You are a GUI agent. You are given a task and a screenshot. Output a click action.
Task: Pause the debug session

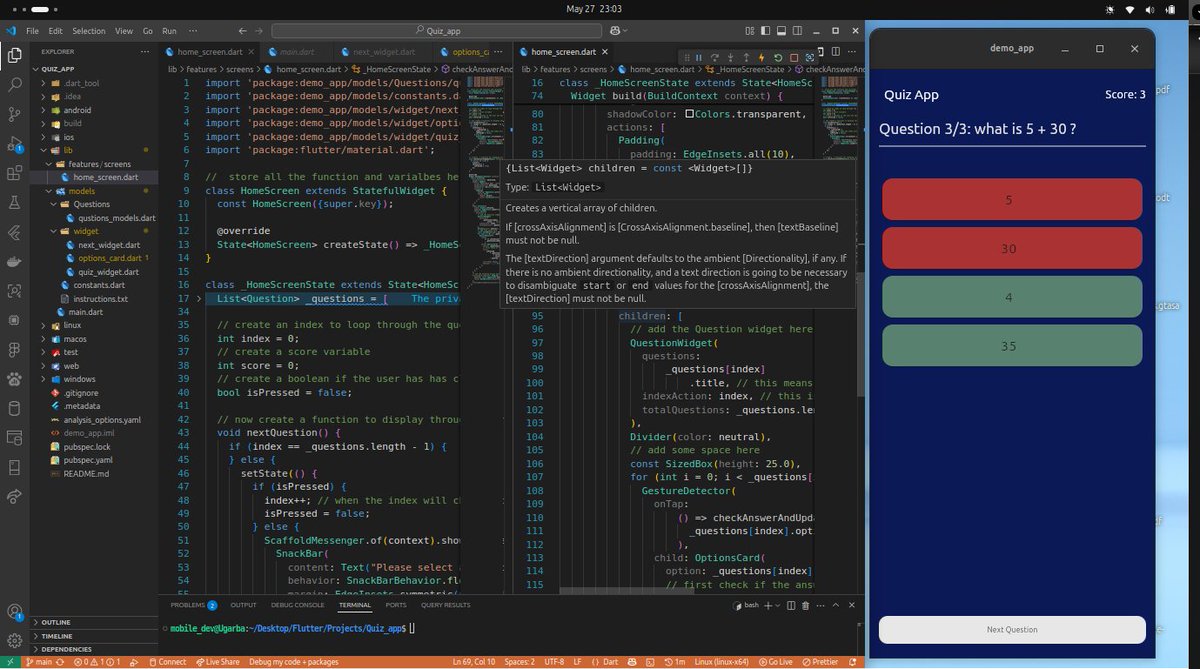click(x=700, y=57)
